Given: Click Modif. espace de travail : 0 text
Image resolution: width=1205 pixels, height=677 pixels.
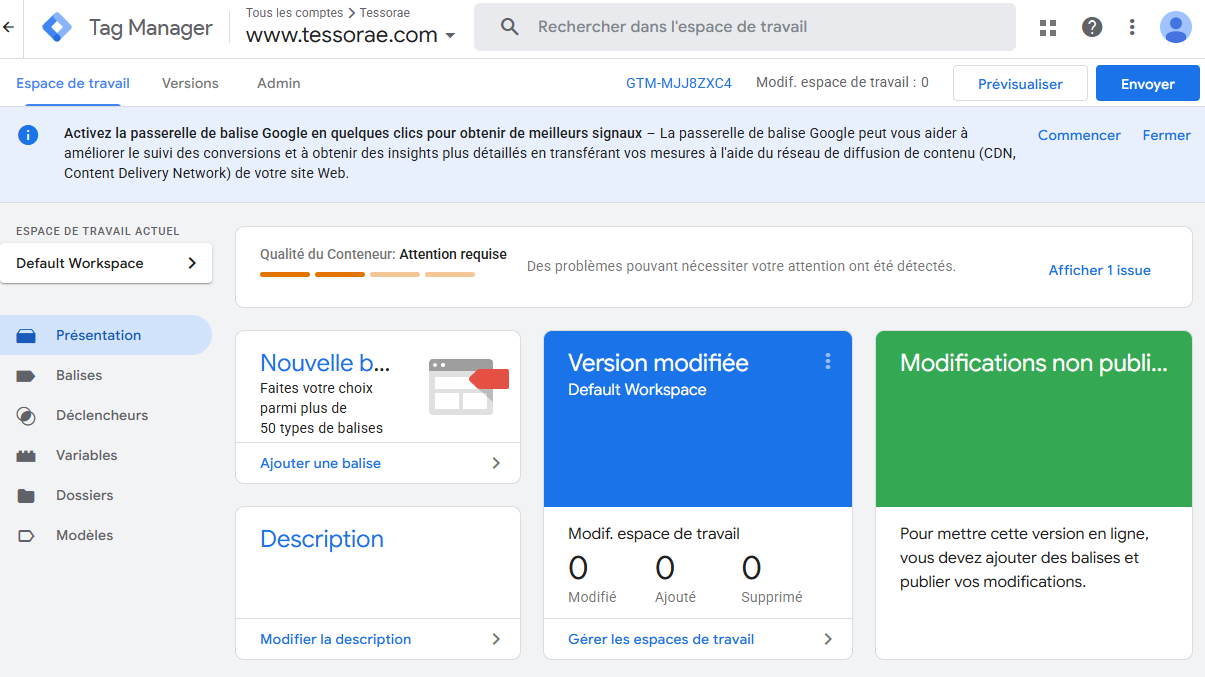Looking at the screenshot, I should coord(842,83).
